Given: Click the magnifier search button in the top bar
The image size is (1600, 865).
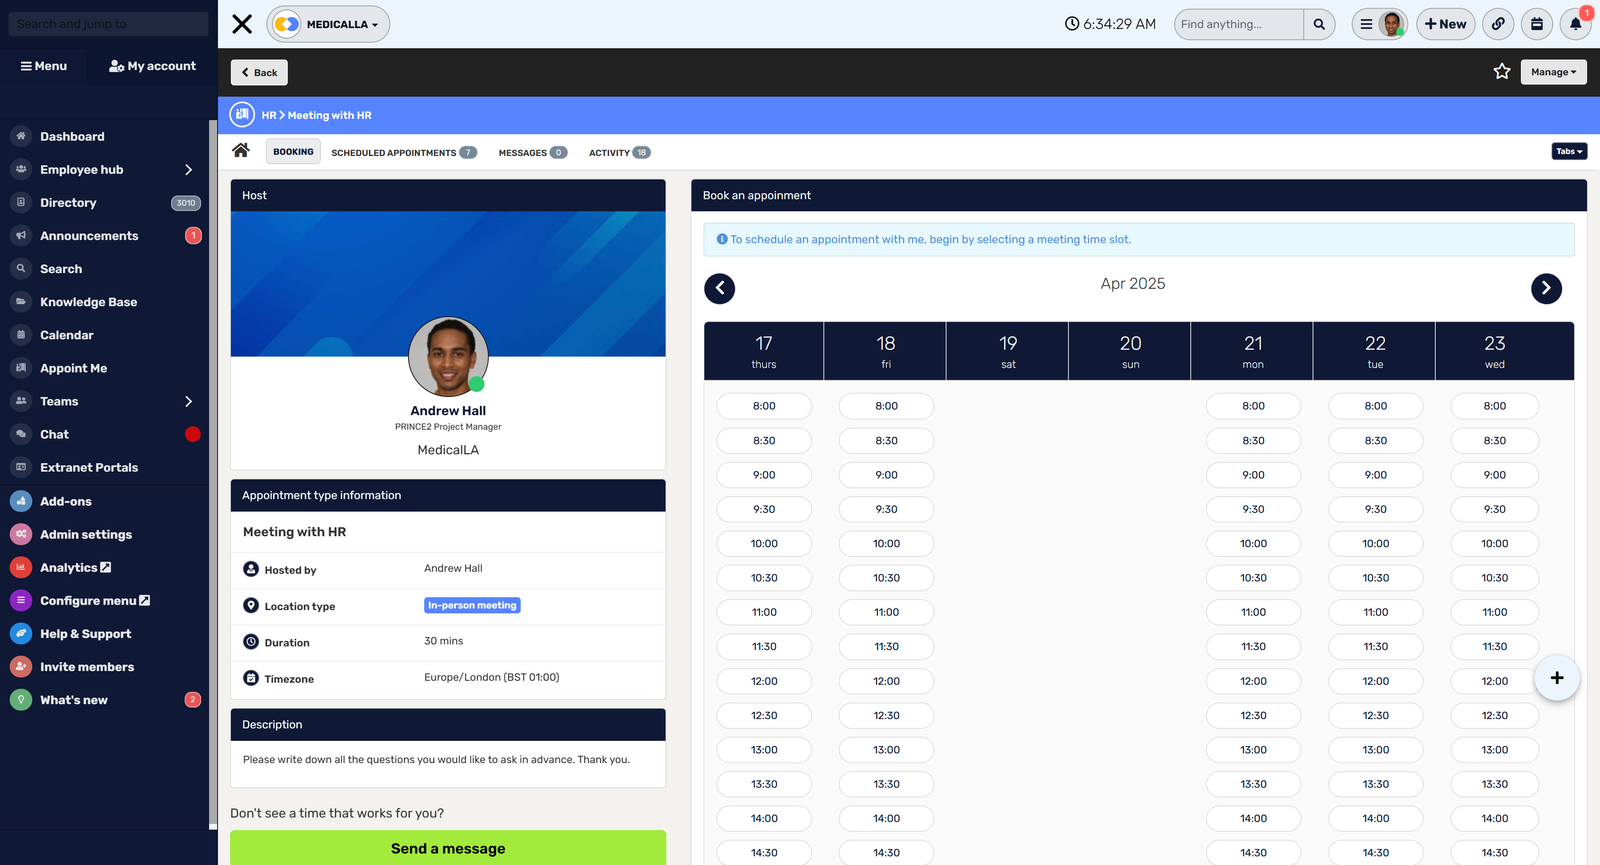Looking at the screenshot, I should pyautogui.click(x=1319, y=24).
